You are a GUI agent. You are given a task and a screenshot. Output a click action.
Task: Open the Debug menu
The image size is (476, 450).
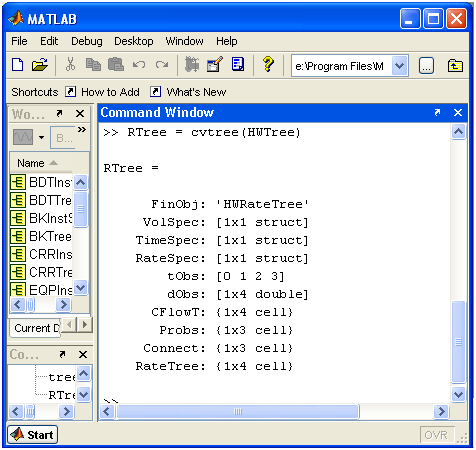(87, 41)
